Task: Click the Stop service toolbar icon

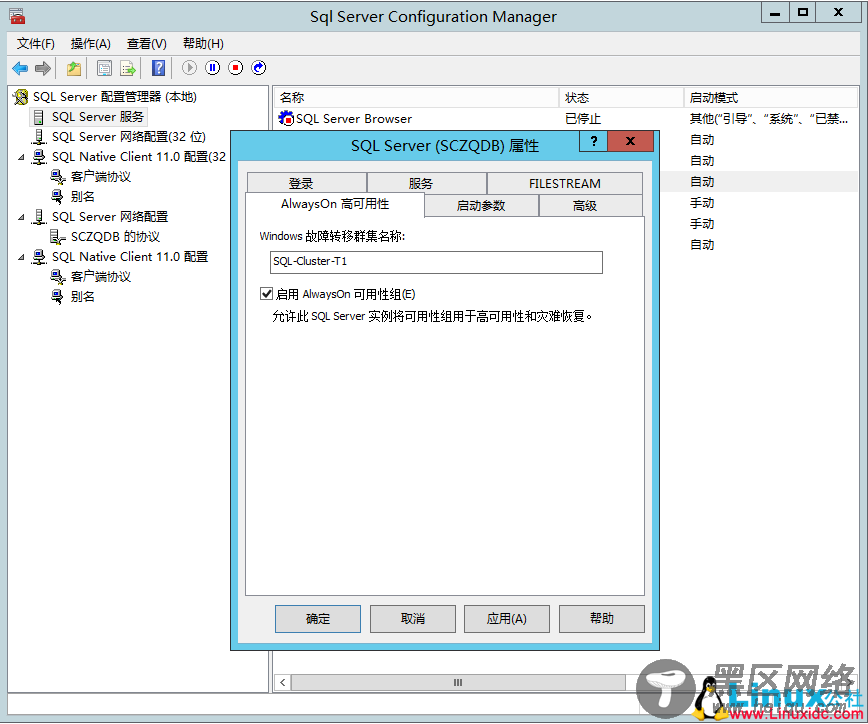Action: click(236, 68)
